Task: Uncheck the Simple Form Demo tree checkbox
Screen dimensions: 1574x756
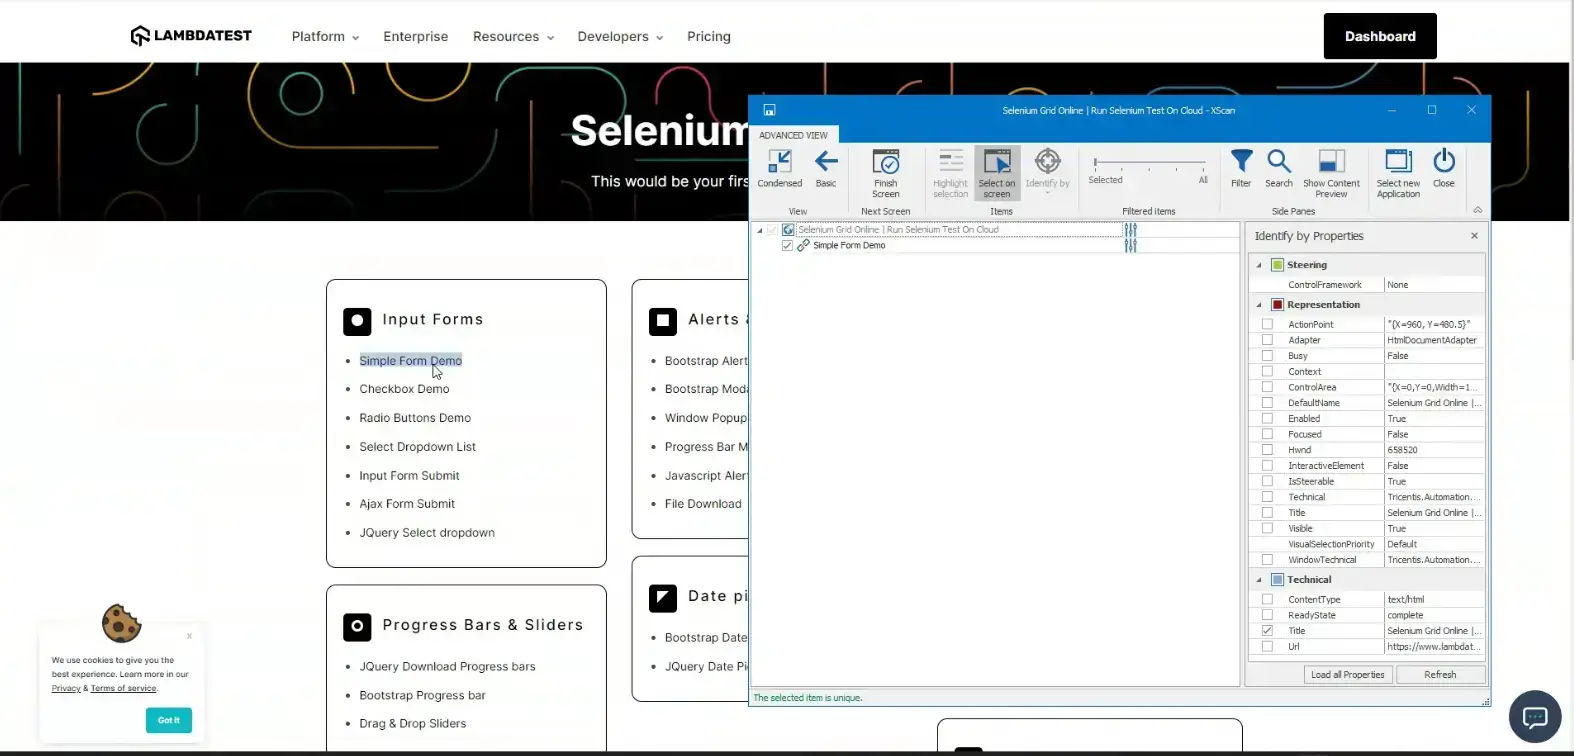Action: click(788, 246)
